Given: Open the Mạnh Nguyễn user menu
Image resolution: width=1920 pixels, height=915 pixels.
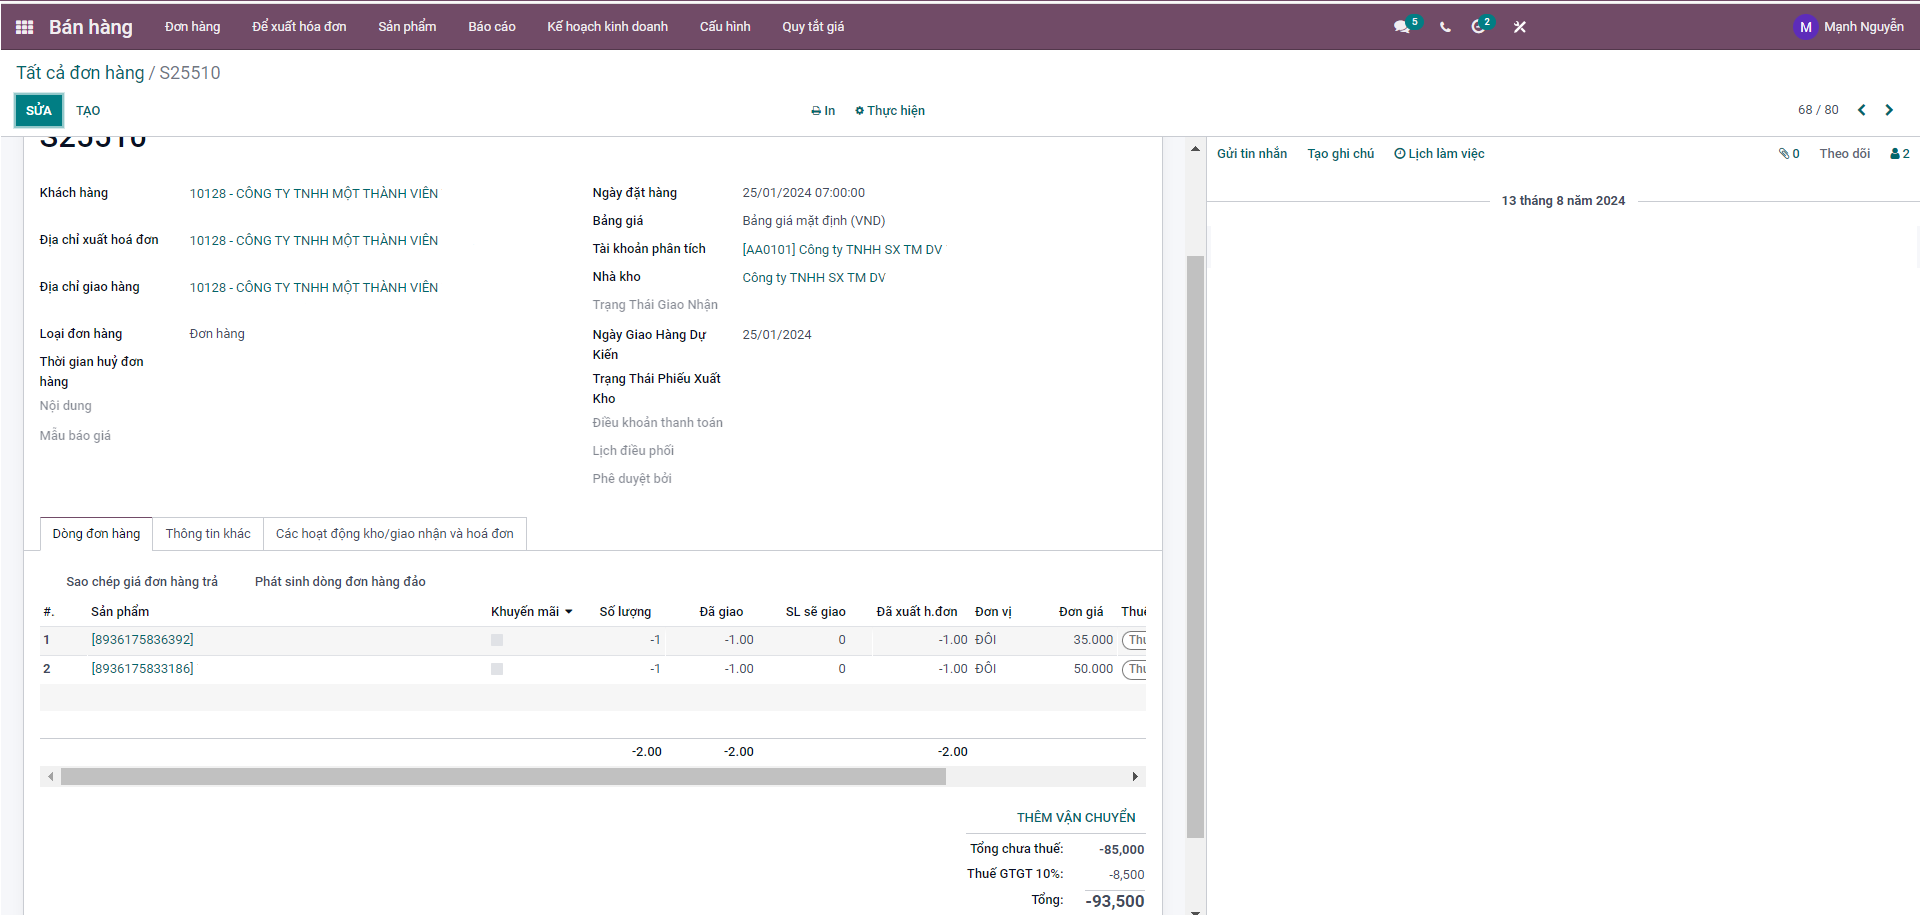Looking at the screenshot, I should coord(1849,27).
